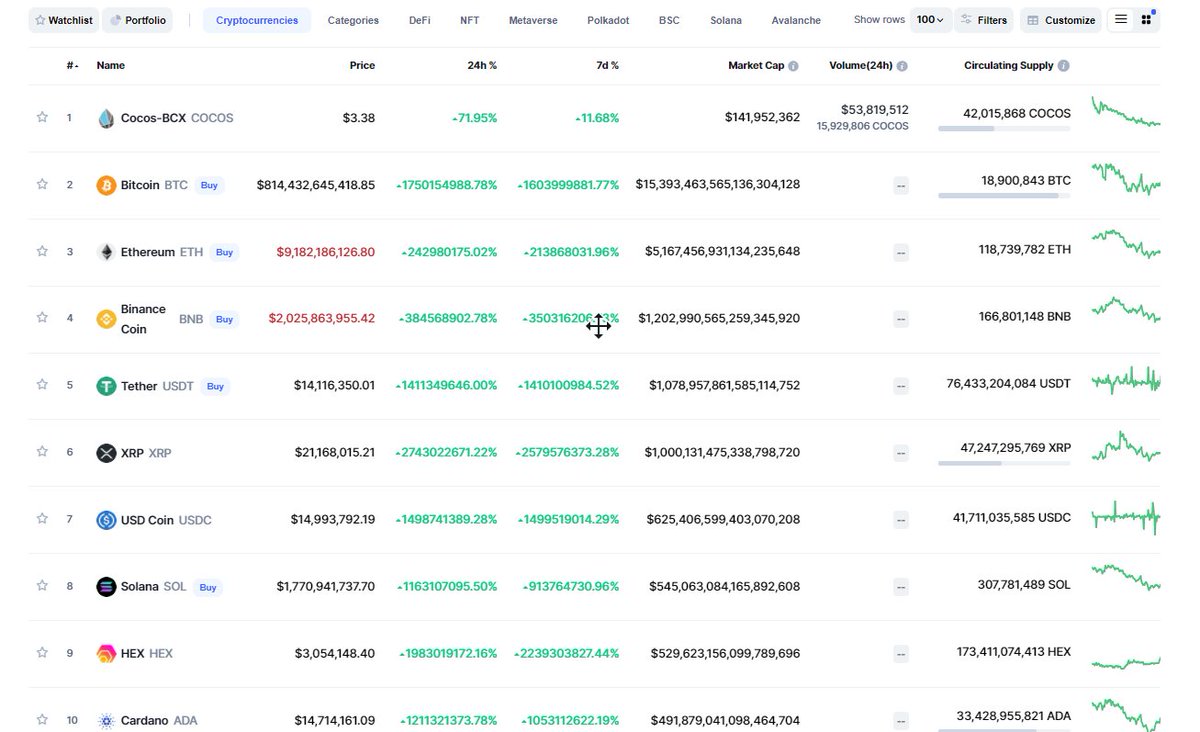This screenshot has width=1200, height=732.
Task: Star HEX for the watchlist
Action: tap(42, 652)
